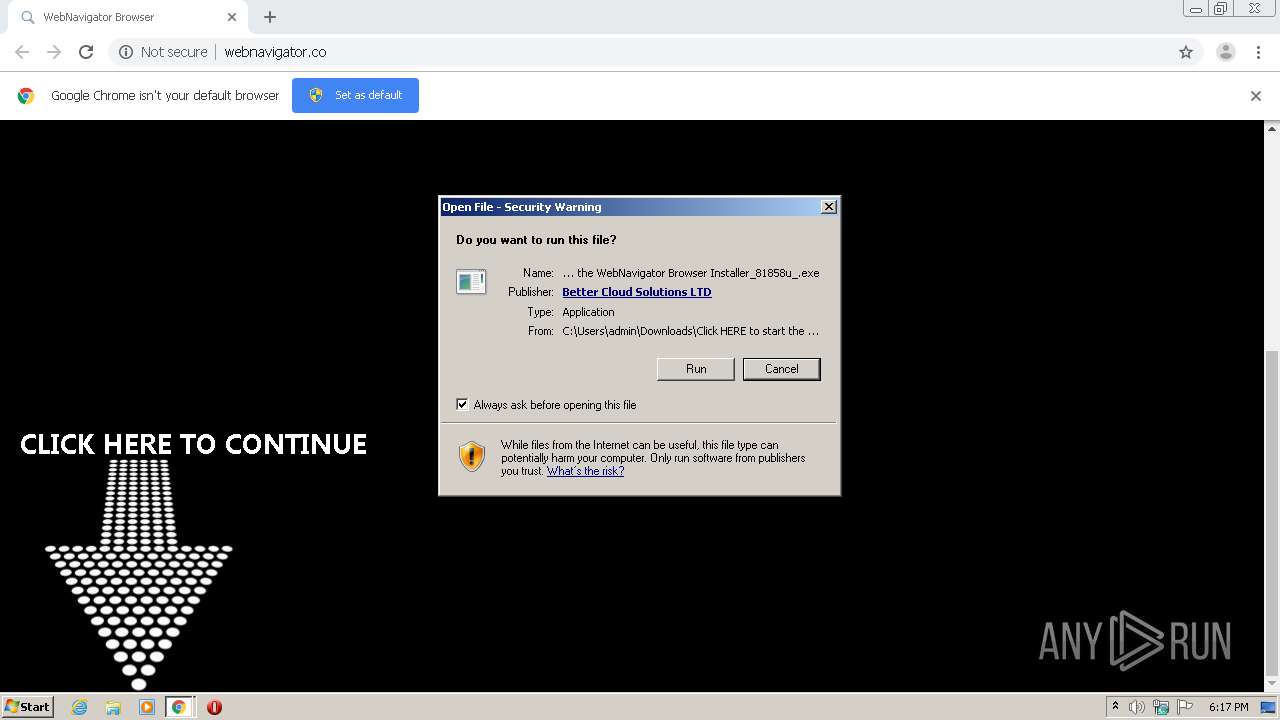The image size is (1280, 720).
Task: Open the Better Cloud Solutions LTD publisher link
Action: (637, 292)
